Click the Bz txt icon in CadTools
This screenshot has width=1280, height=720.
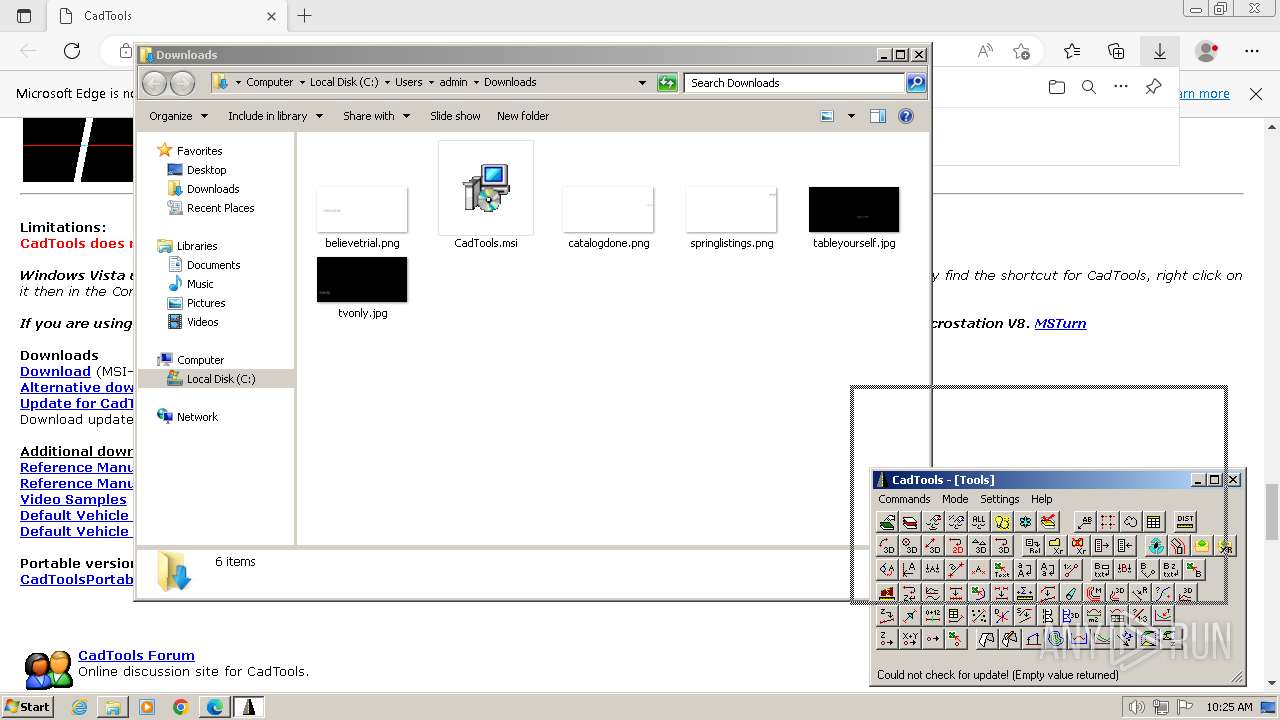[1171, 569]
